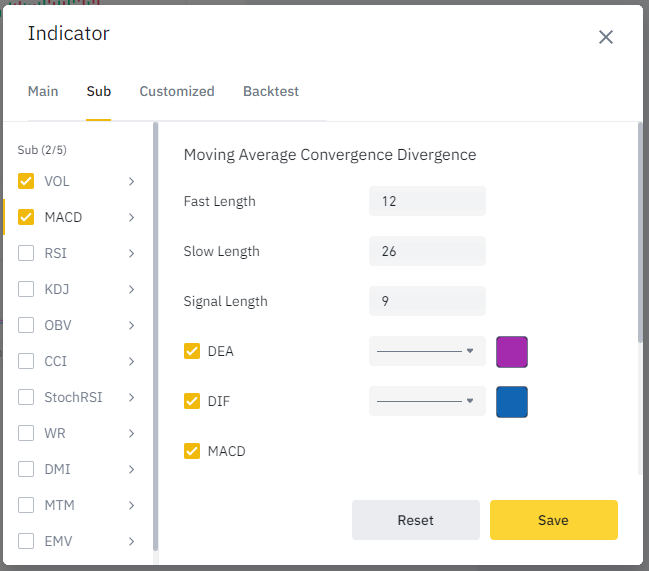The height and width of the screenshot is (571, 649).
Task: Open RSI settings via its chevron arrow
Action: coord(132,253)
